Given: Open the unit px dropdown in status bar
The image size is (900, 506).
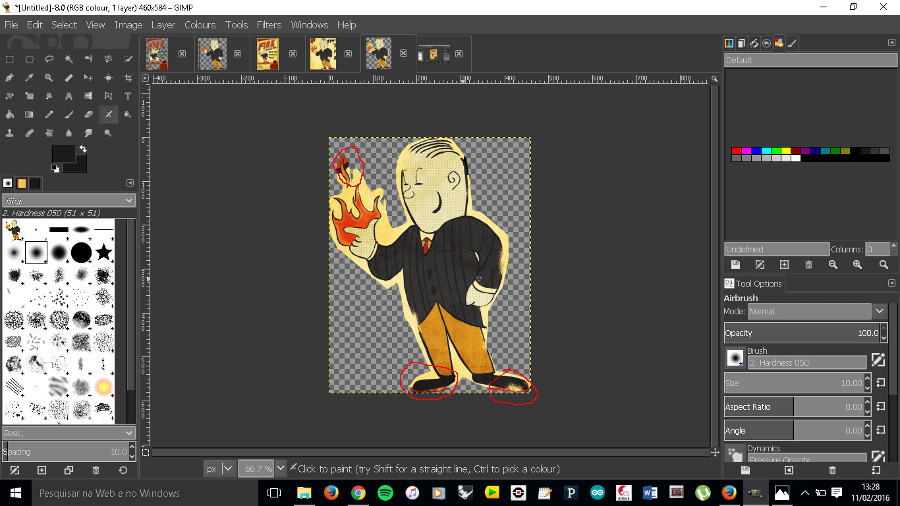Looking at the screenshot, I should 227,469.
